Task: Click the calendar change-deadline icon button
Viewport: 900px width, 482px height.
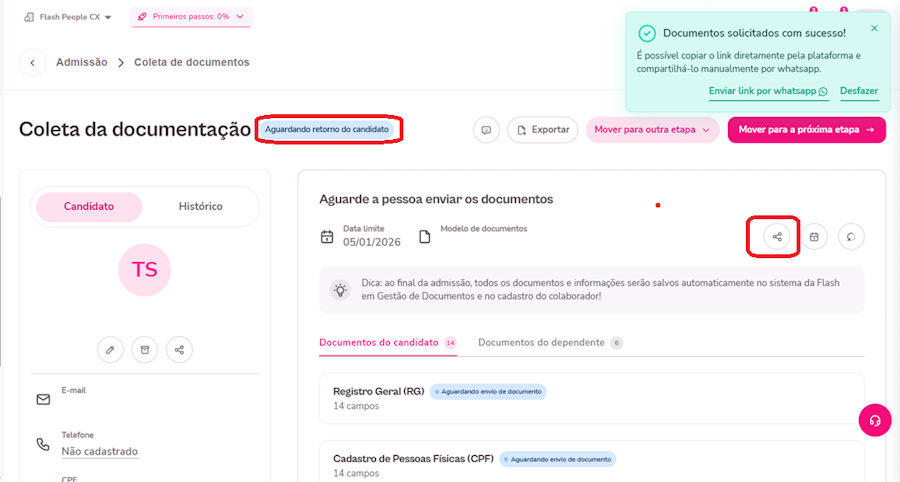Action: (x=814, y=236)
